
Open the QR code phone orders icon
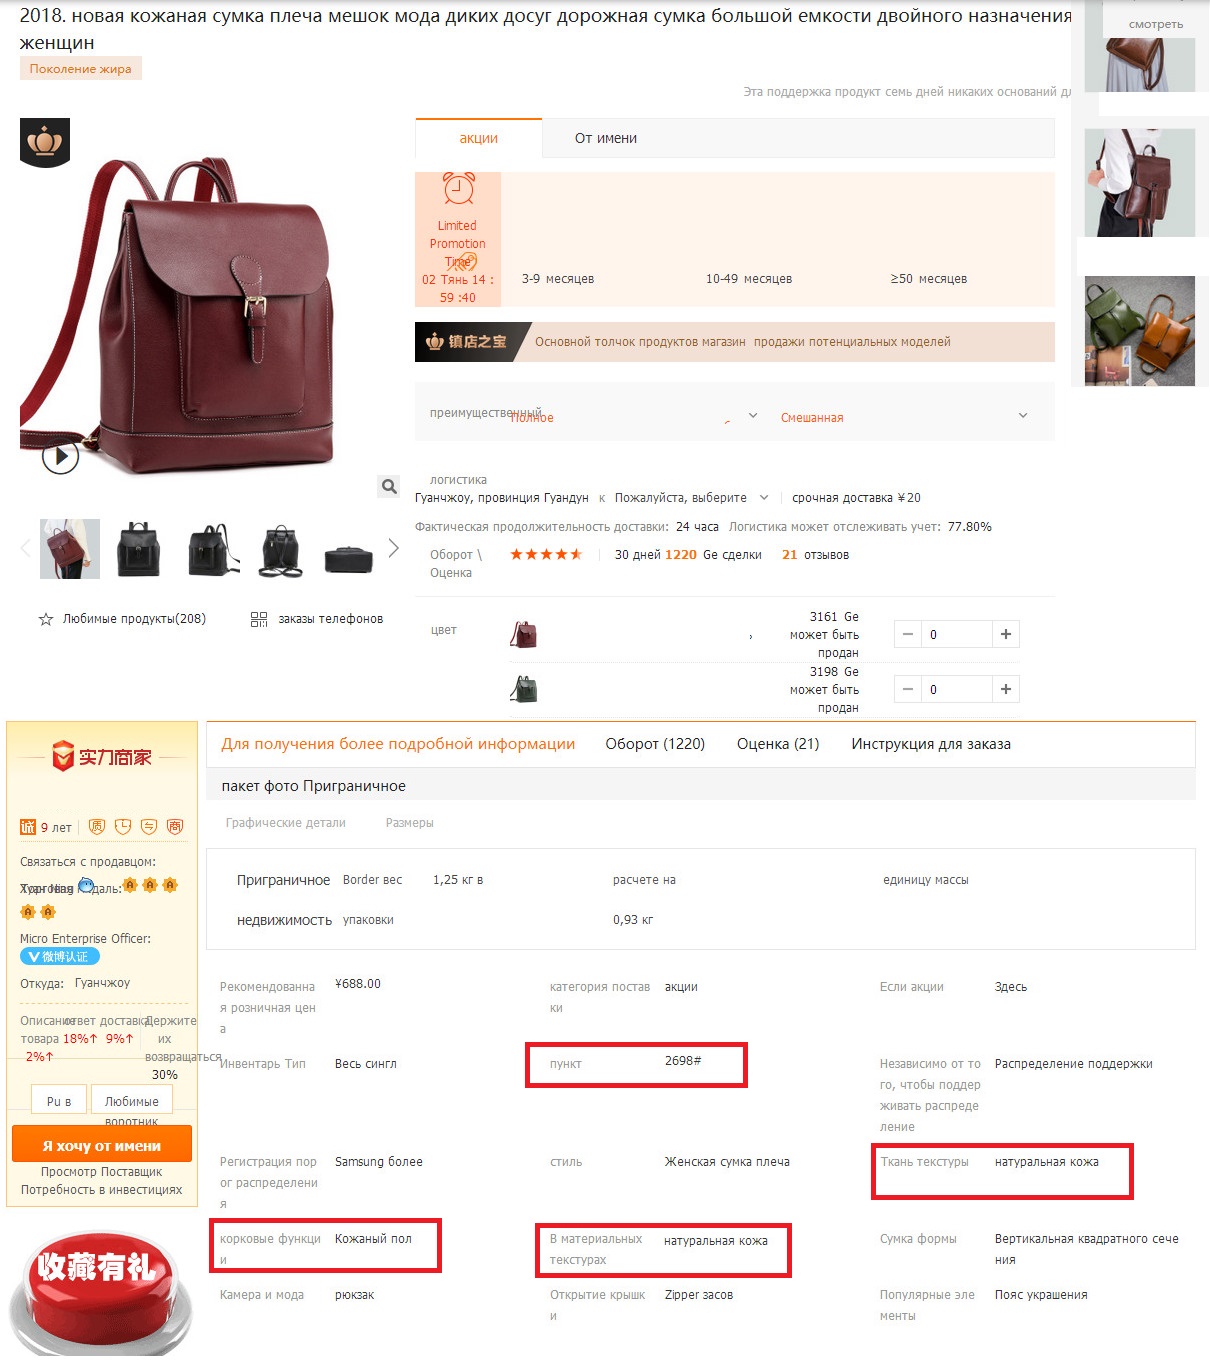pos(259,620)
